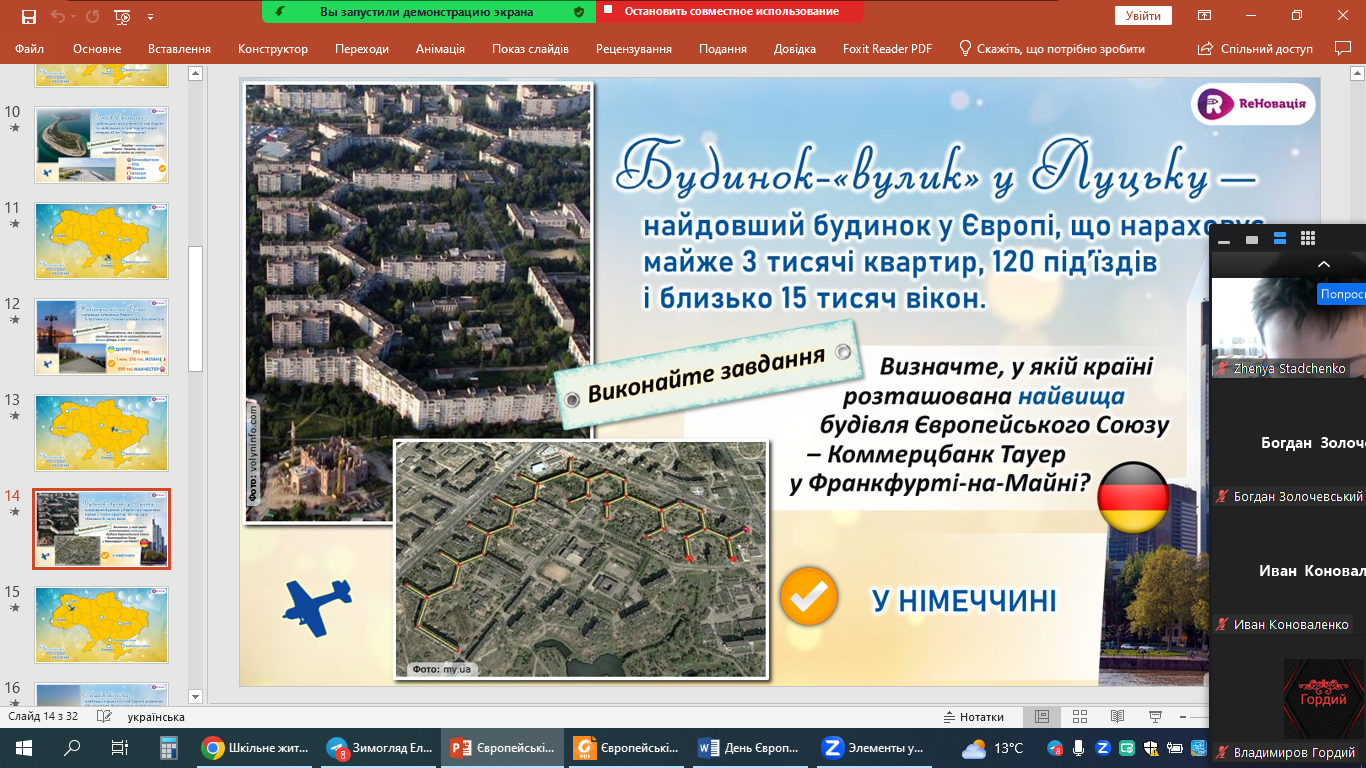Open the Довідка tab

point(795,48)
